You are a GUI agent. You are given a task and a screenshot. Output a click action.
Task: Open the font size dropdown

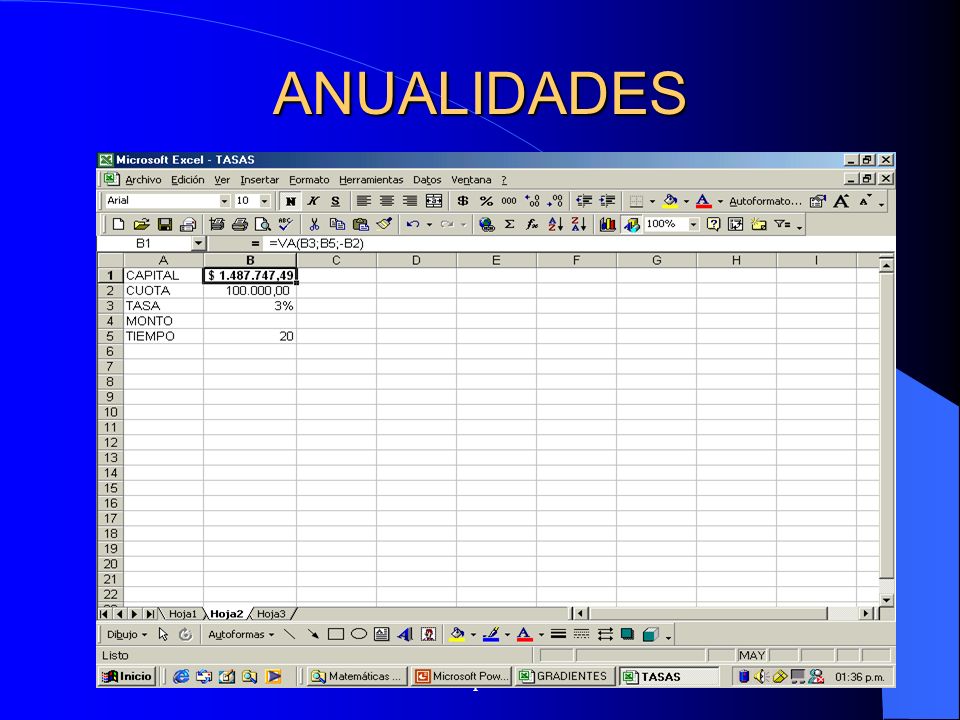coord(264,201)
